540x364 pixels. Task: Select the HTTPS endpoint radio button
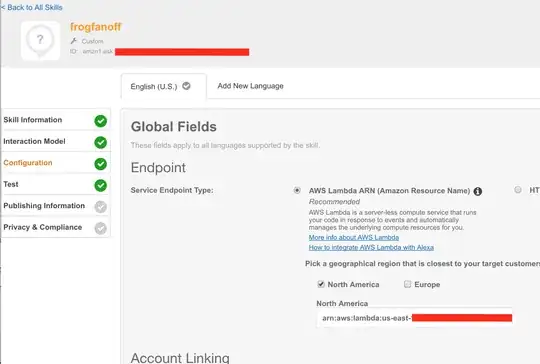pos(518,189)
